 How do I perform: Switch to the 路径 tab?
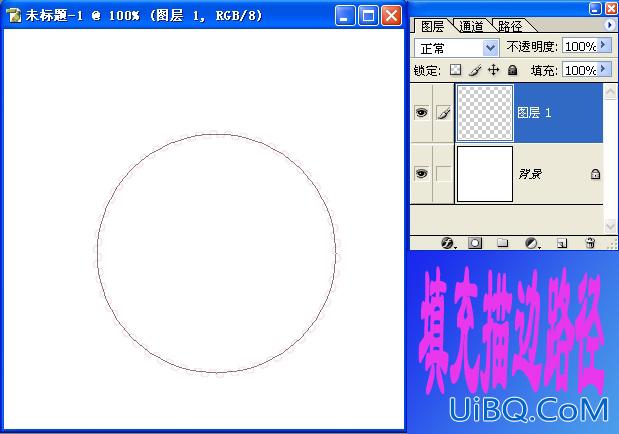510,26
